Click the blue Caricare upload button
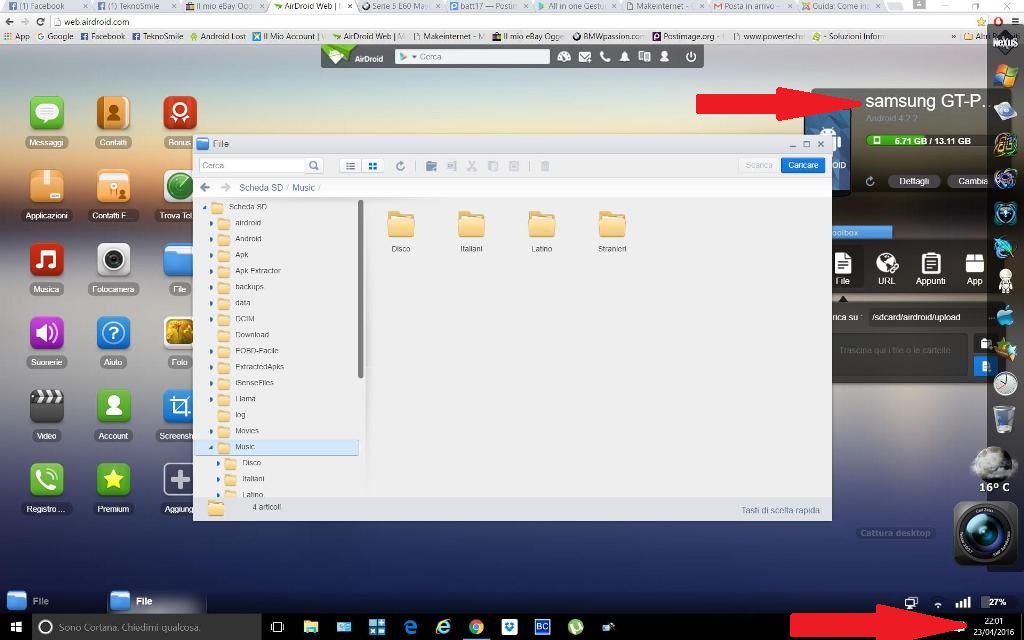The height and width of the screenshot is (640, 1024). tap(803, 165)
